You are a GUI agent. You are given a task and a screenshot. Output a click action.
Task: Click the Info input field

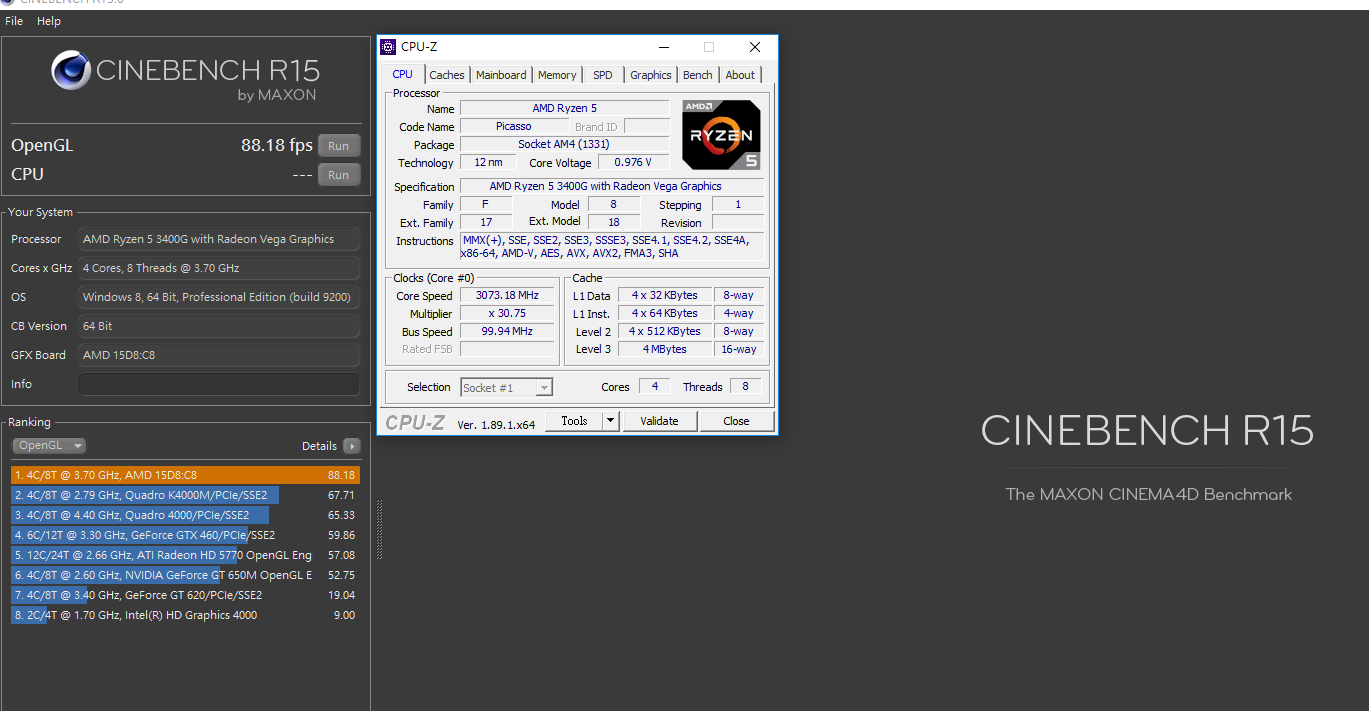click(x=218, y=384)
